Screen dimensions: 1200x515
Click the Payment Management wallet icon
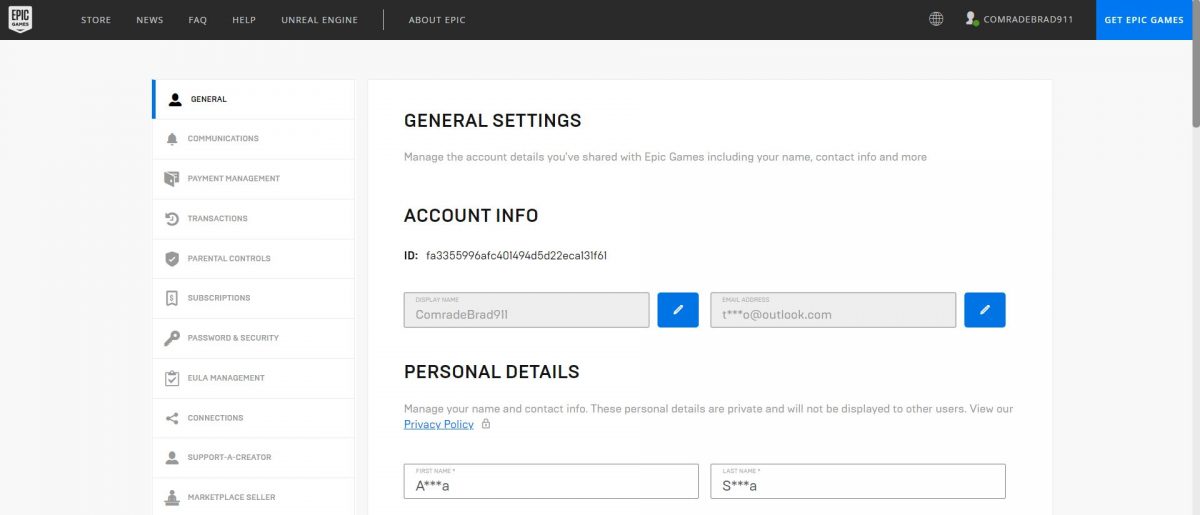pos(172,179)
